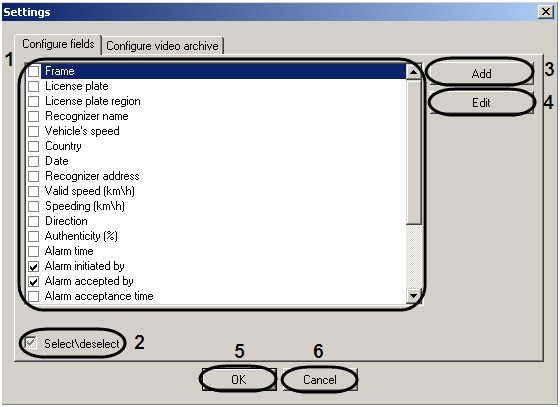The height and width of the screenshot is (407, 560).
Task: Click the list scroll down arrow
Action: click(414, 296)
